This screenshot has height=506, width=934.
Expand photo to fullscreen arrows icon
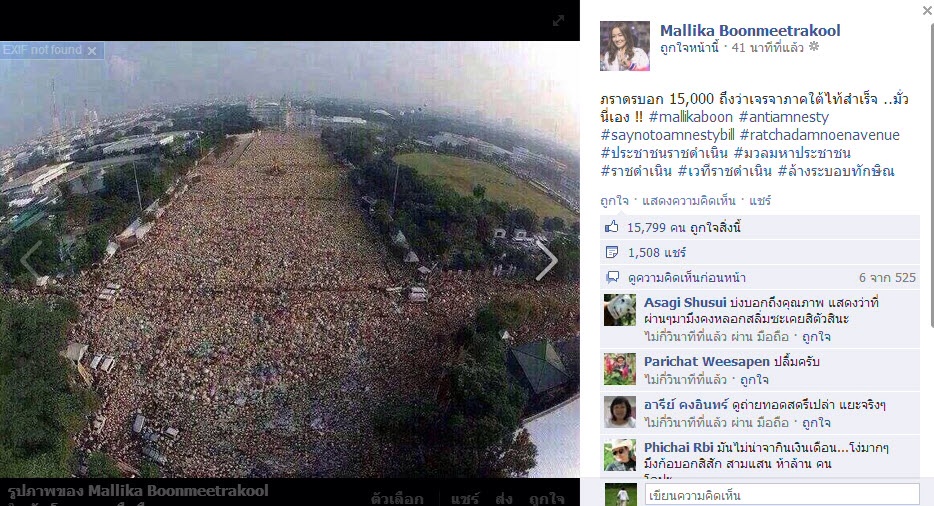point(558,21)
